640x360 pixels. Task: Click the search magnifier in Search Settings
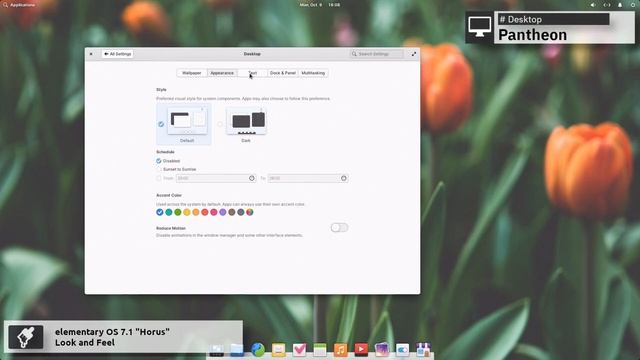(x=354, y=54)
